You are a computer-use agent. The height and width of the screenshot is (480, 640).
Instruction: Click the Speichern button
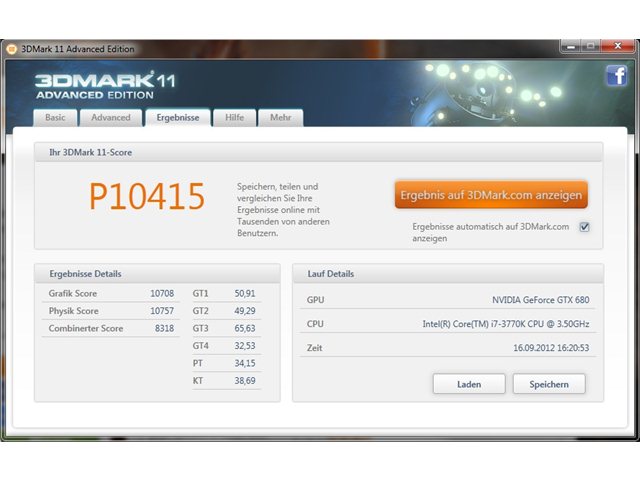(x=549, y=384)
